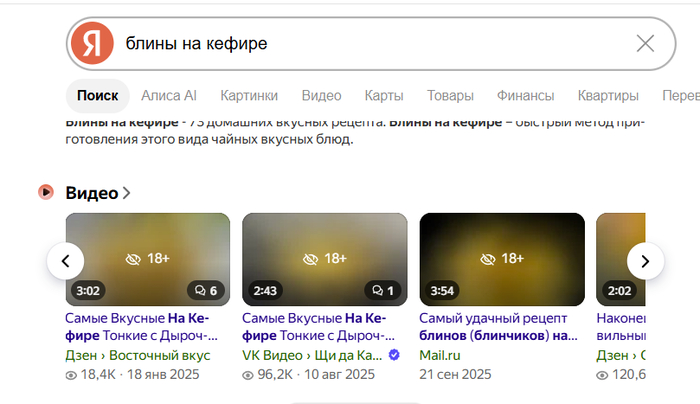Select the Поиск tab
This screenshot has width=700, height=404.
[98, 96]
